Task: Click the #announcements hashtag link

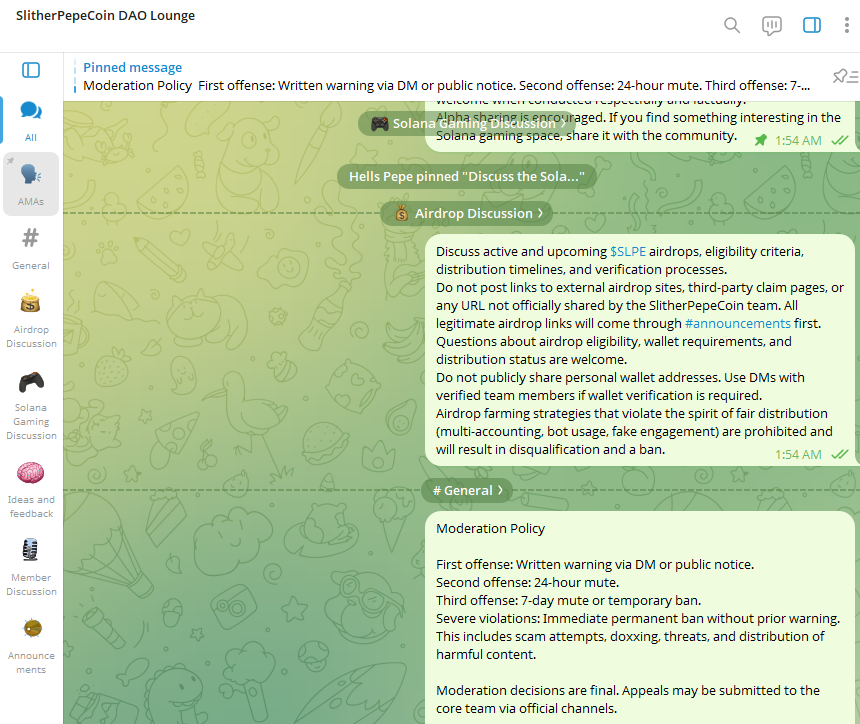Action: pyautogui.click(x=738, y=324)
